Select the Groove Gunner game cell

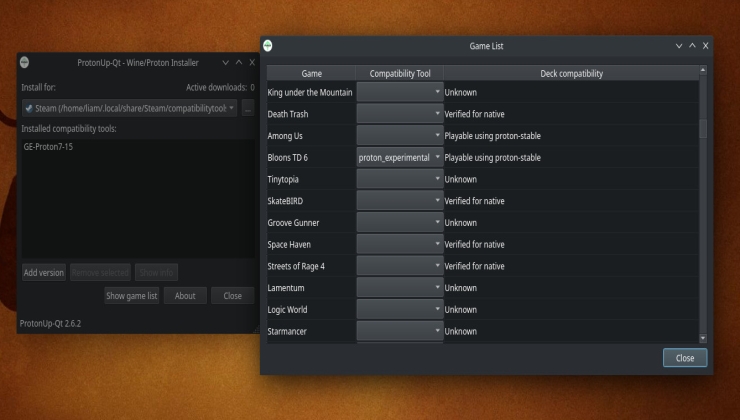click(x=311, y=222)
